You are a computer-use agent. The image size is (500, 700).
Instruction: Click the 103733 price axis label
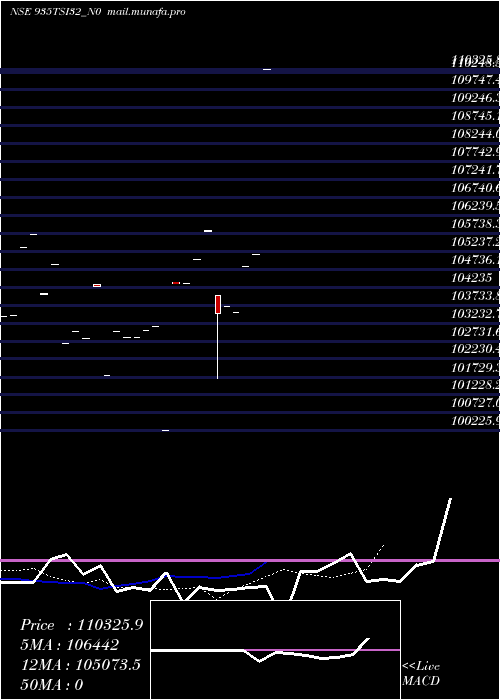475,296
